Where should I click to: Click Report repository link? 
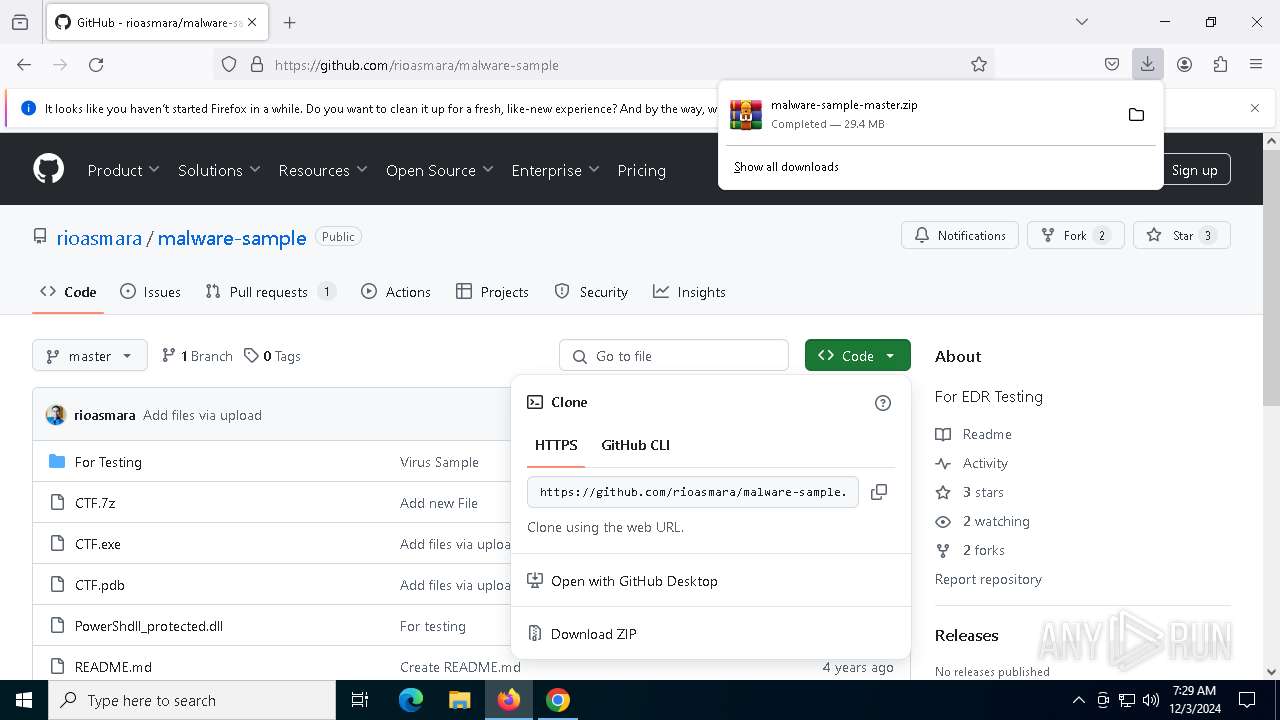(988, 579)
